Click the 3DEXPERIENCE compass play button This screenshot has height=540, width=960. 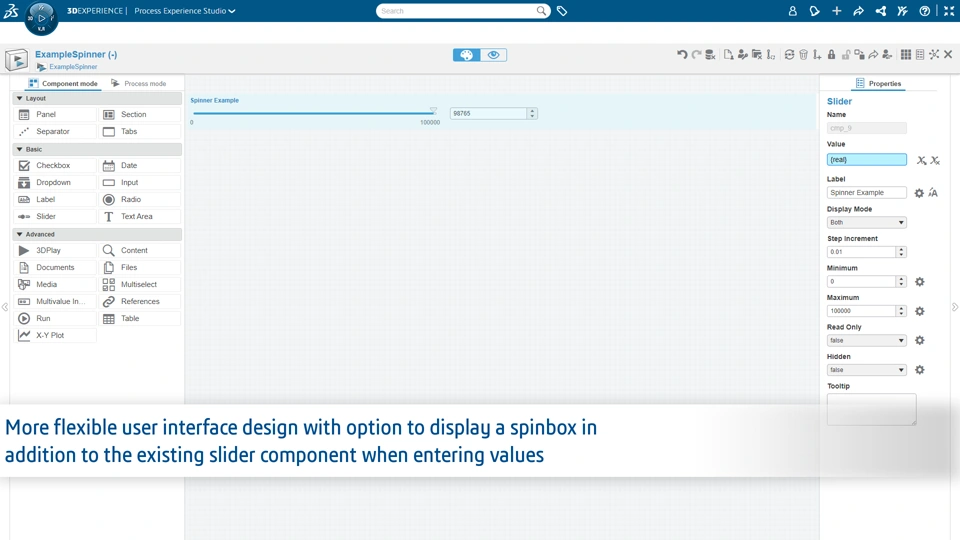42,18
